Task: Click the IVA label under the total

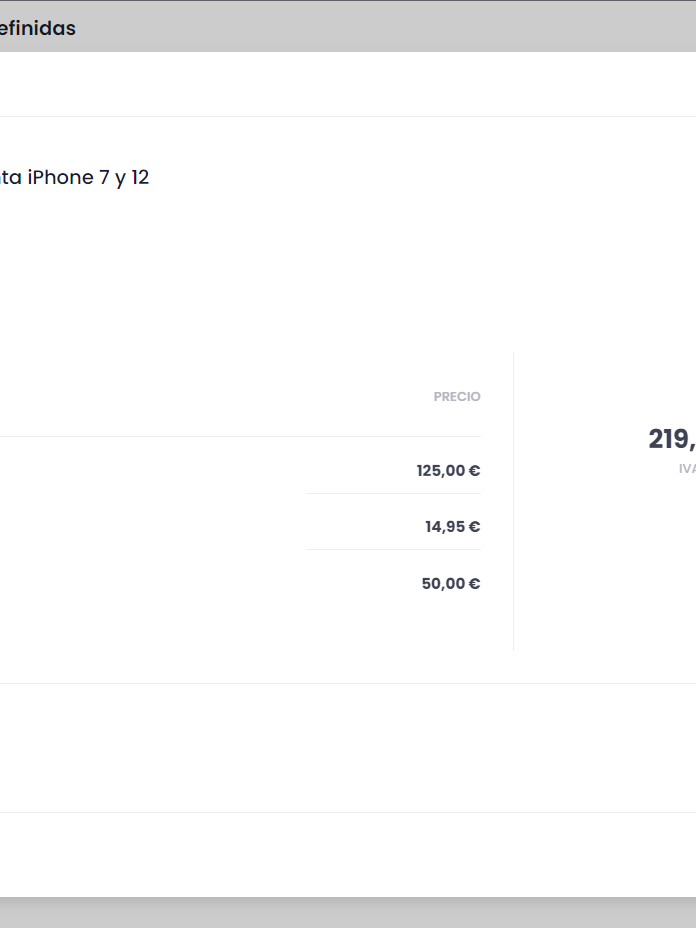Action: pos(687,468)
